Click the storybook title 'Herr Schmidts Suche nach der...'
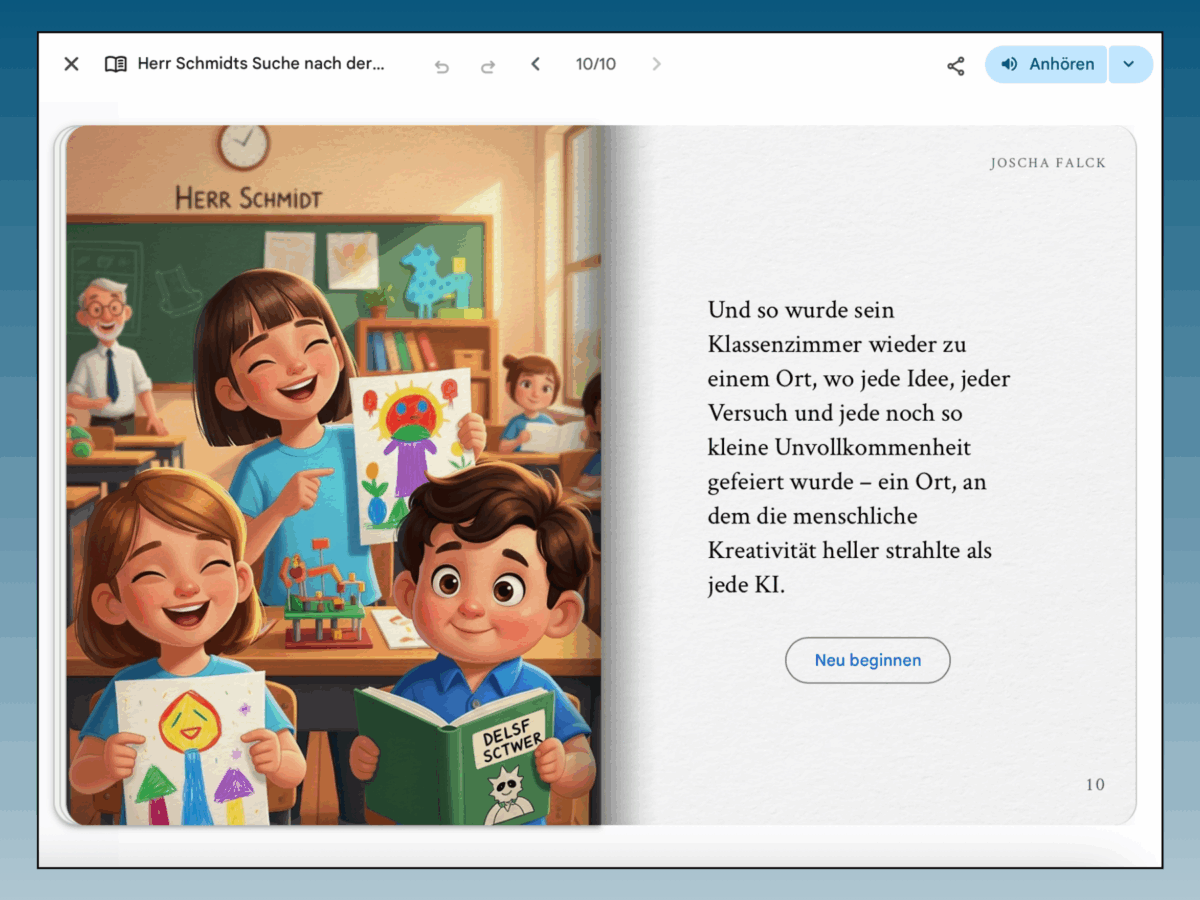1200x900 pixels. 261,64
